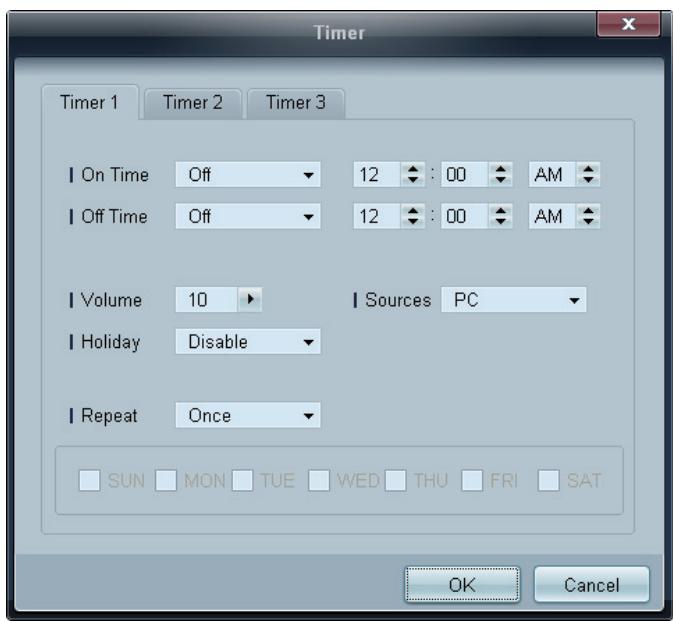Click the Off Time minute field showing 00
The height and width of the screenshot is (621, 674).
pos(465,216)
